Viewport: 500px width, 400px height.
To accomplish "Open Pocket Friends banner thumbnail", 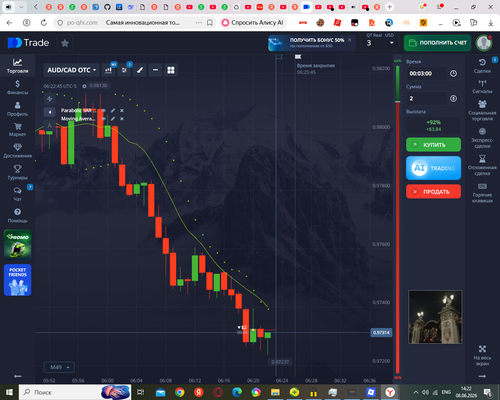I will click(x=18, y=280).
